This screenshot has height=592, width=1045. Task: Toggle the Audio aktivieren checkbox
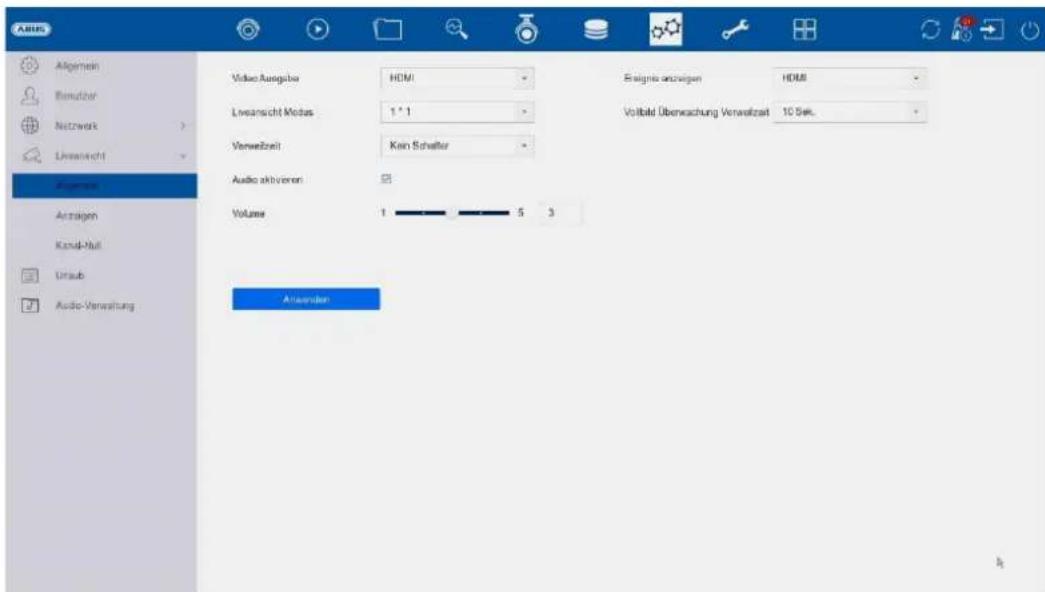pos(386,179)
